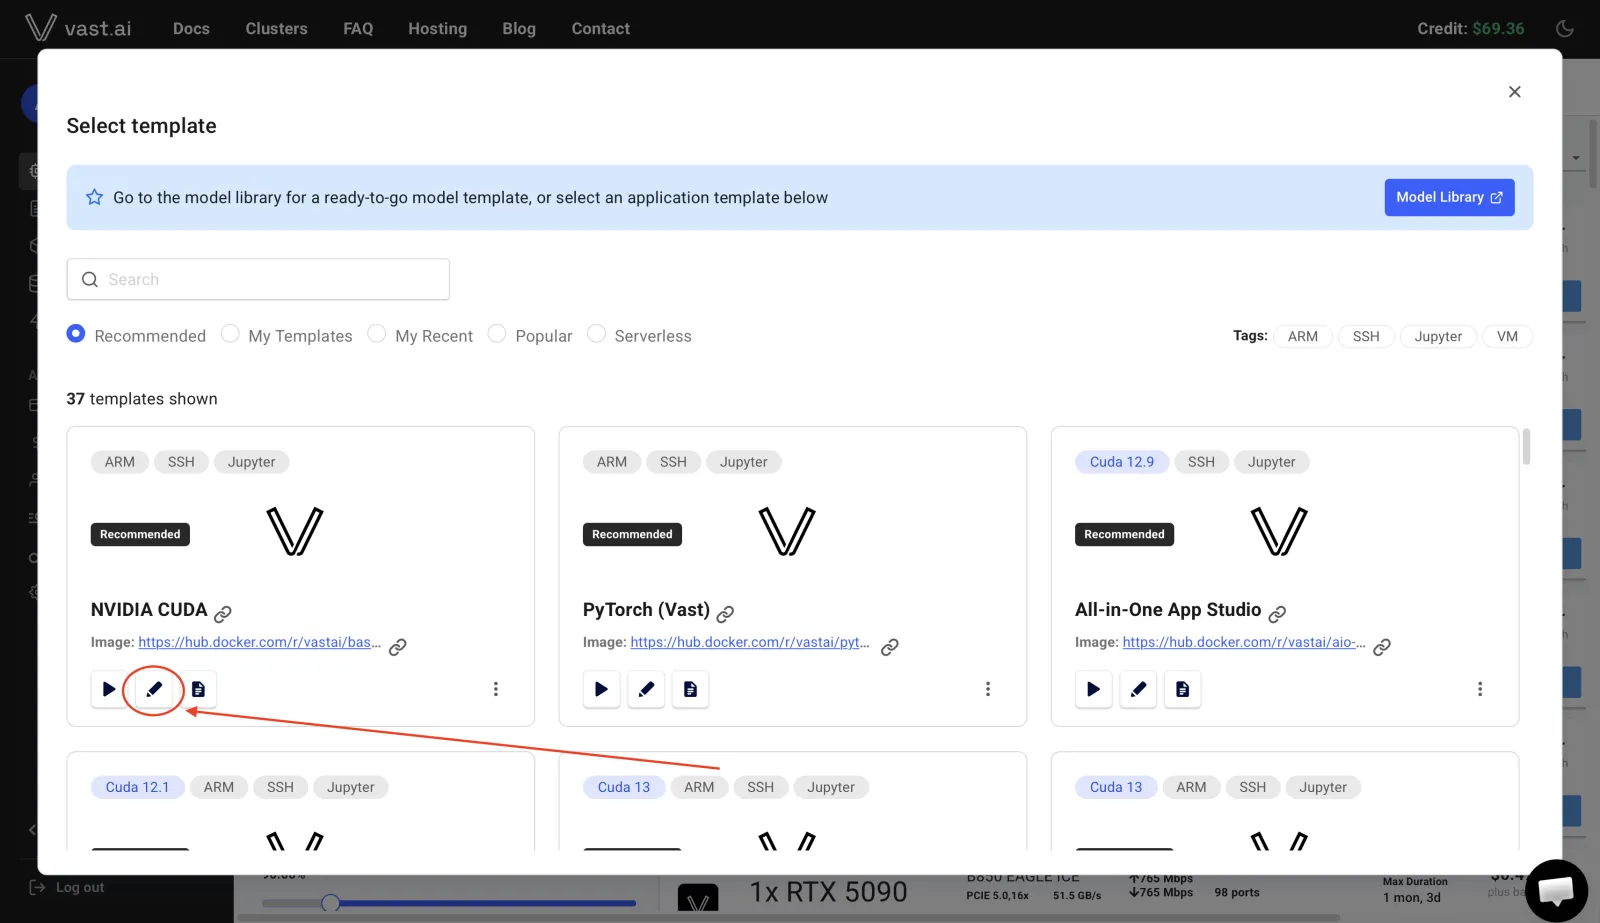Open the FAQ menu item
The height and width of the screenshot is (923, 1600).
(358, 29)
